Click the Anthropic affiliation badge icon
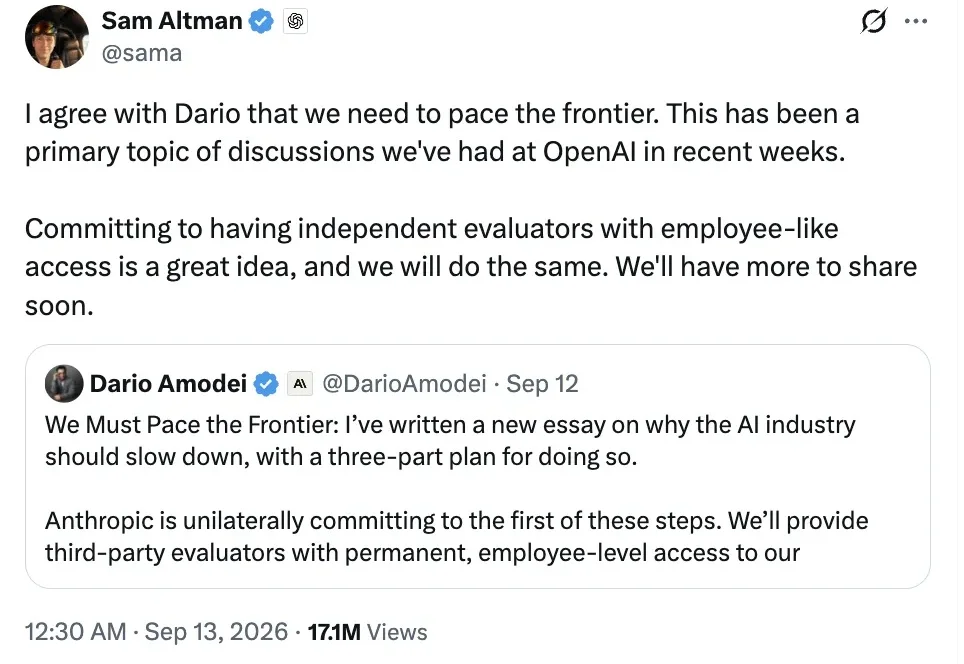The height and width of the screenshot is (664, 964). pos(300,384)
